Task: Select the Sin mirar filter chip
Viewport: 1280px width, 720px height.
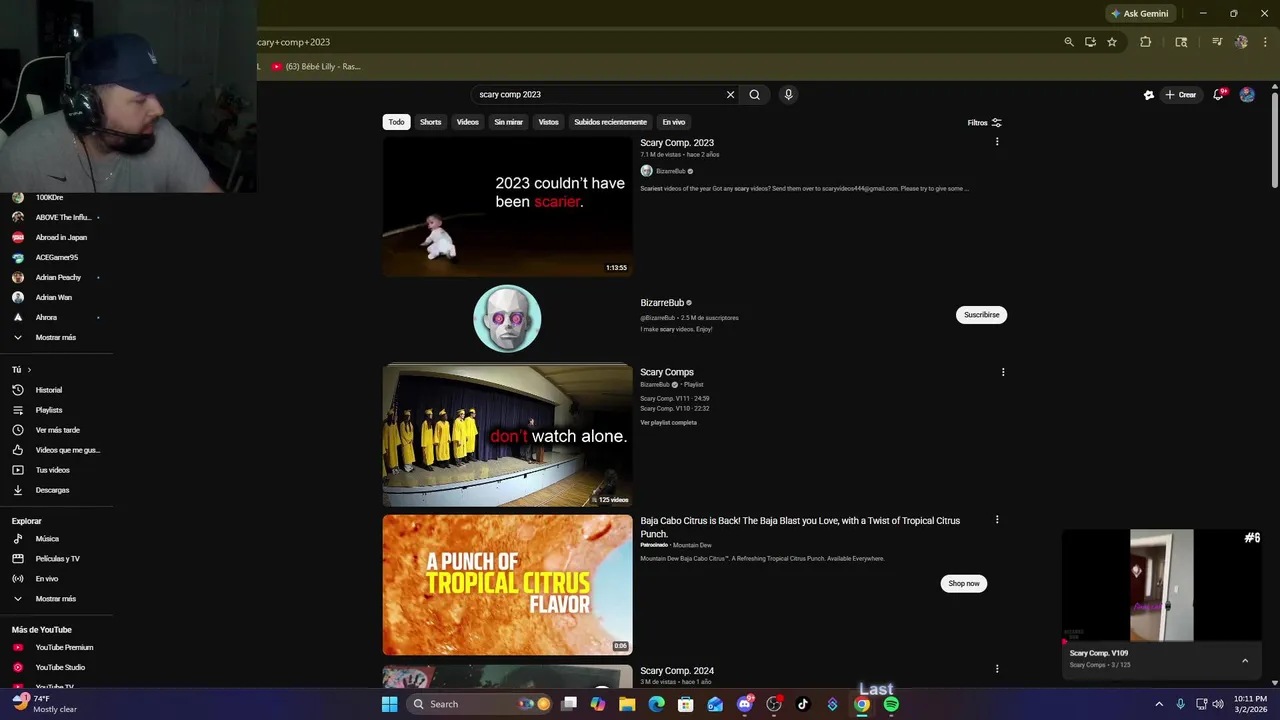Action: click(508, 122)
